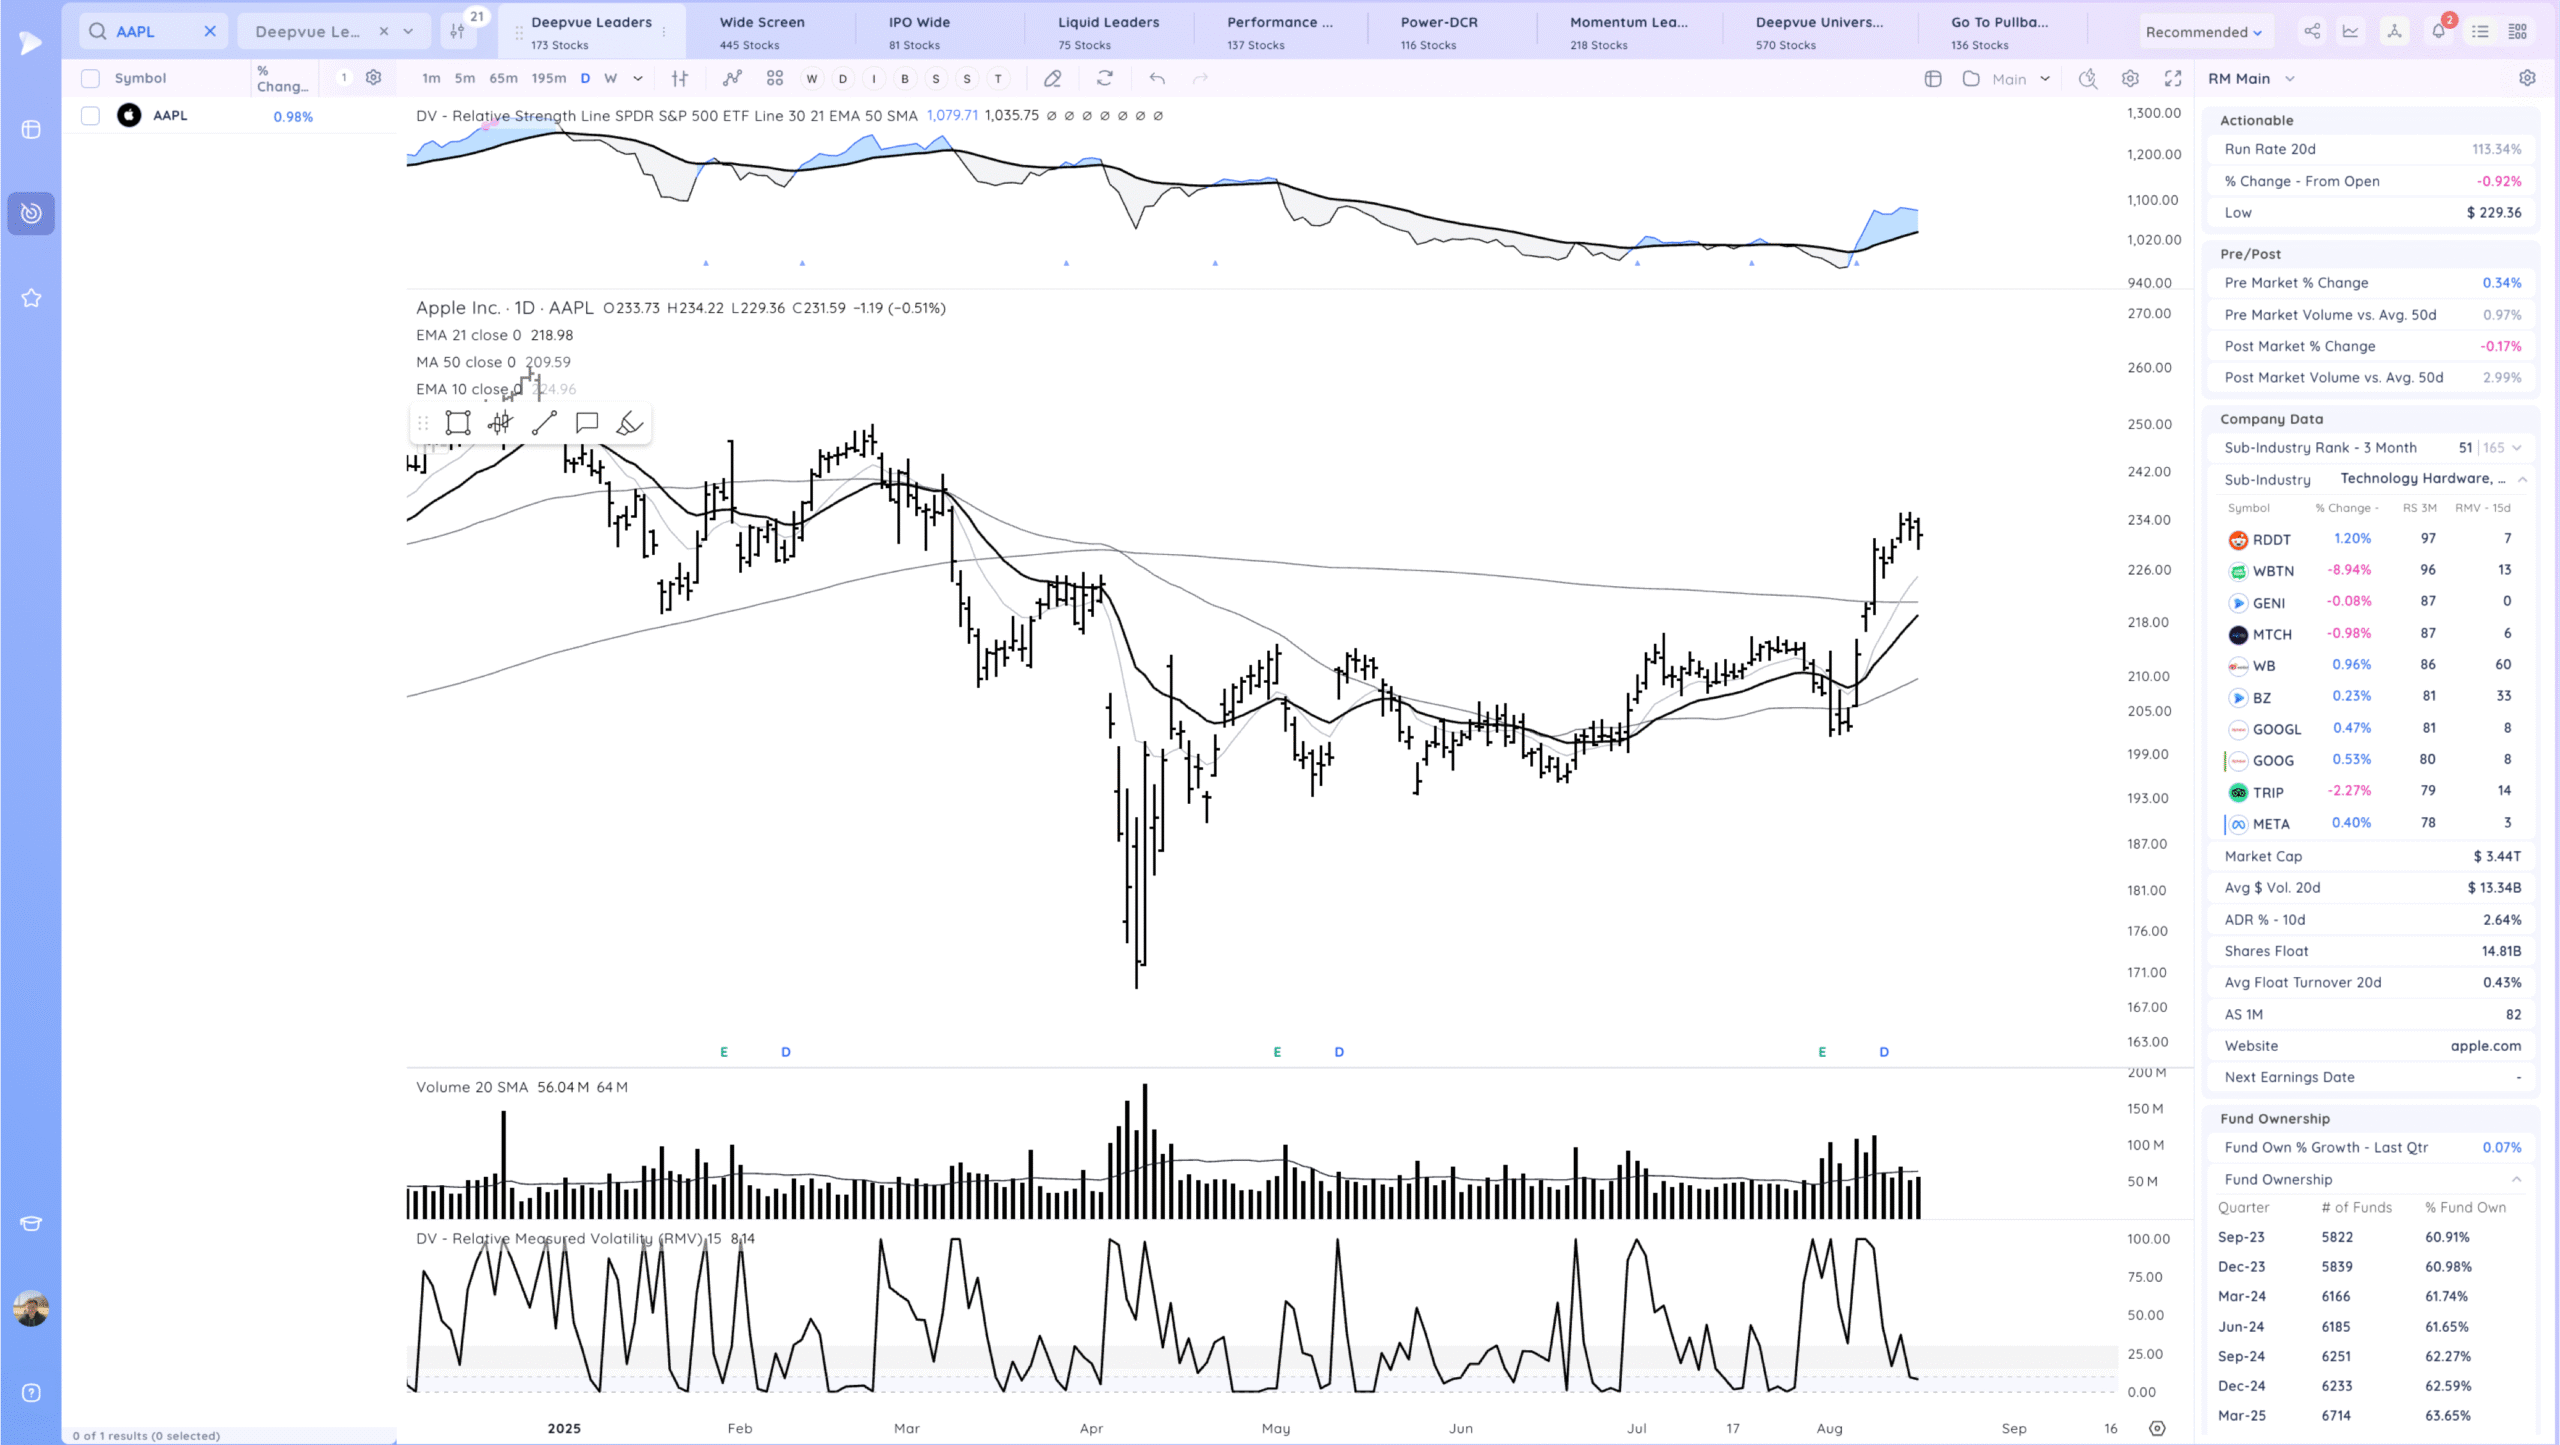Click the indicators icon in chart toolbar
2560x1445 pixels.
click(732, 78)
